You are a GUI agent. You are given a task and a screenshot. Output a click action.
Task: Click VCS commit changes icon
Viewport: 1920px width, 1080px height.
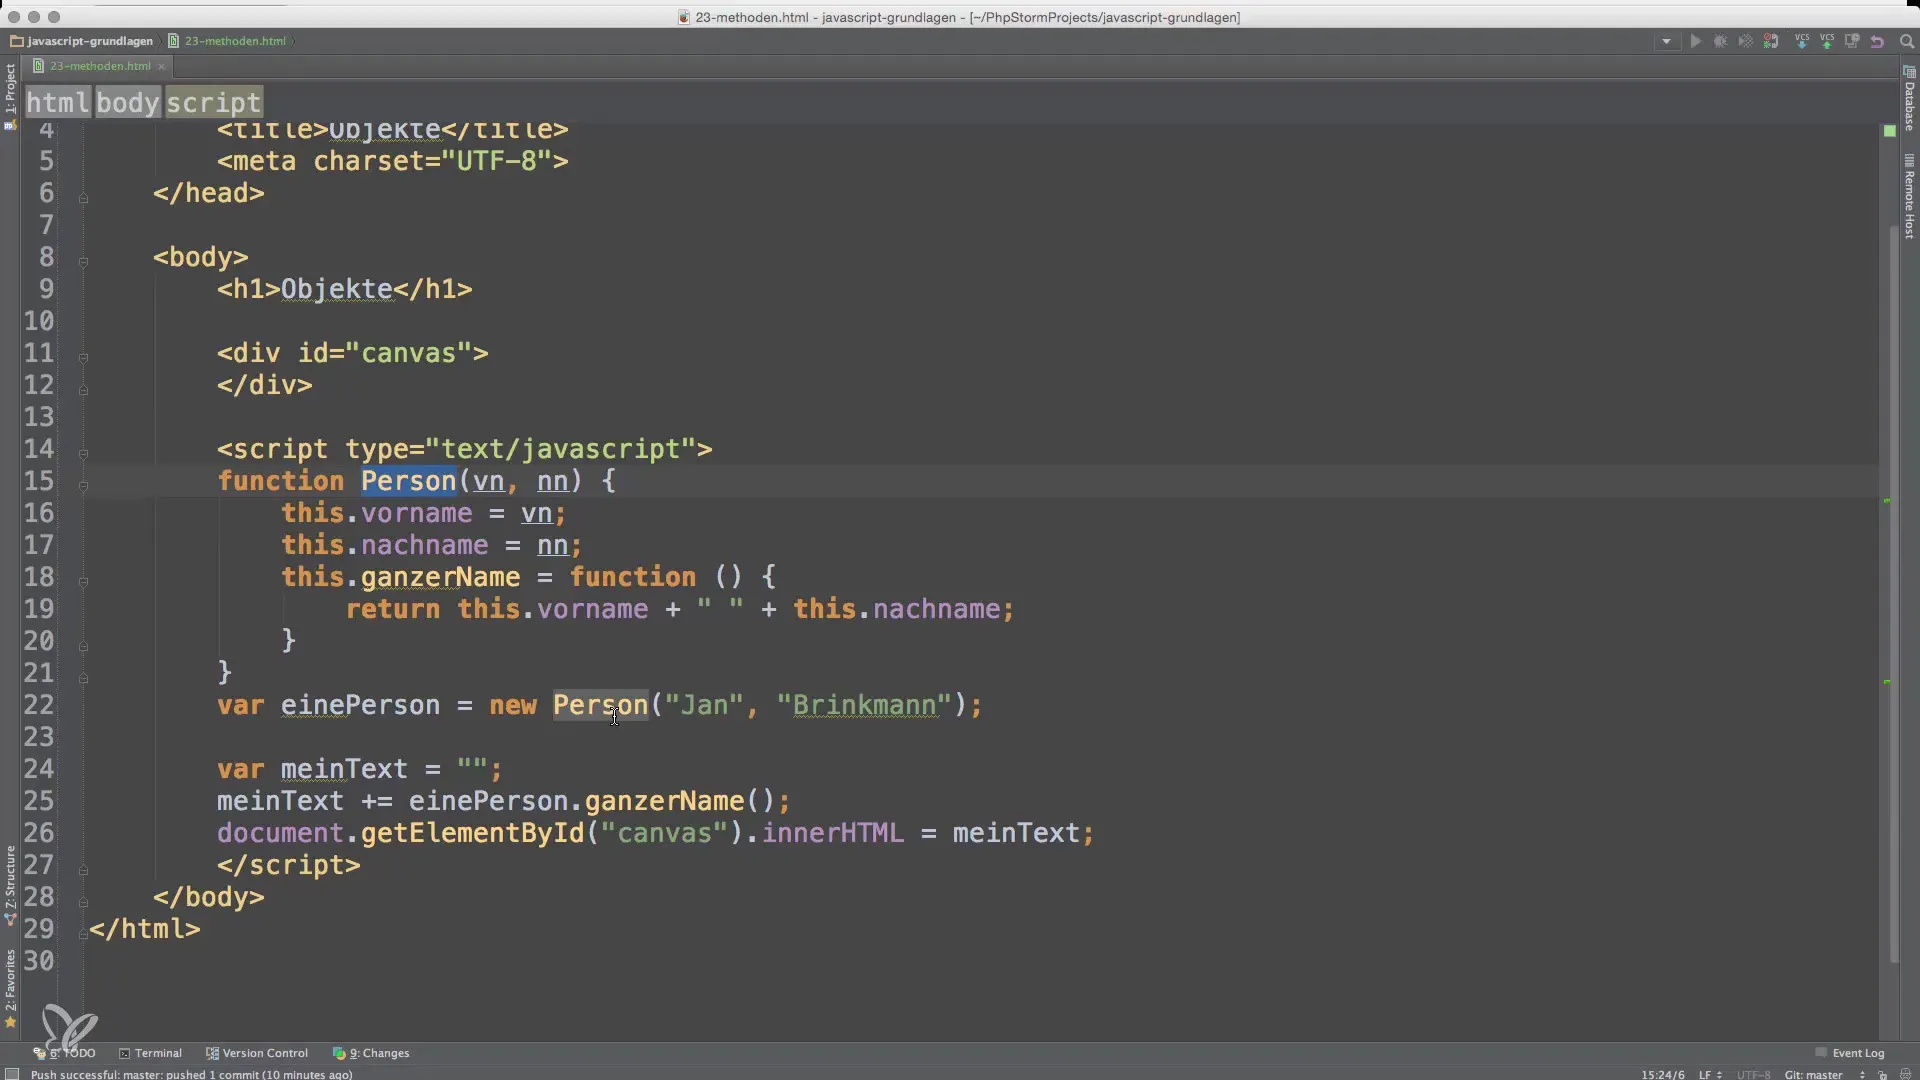pyautogui.click(x=1827, y=41)
